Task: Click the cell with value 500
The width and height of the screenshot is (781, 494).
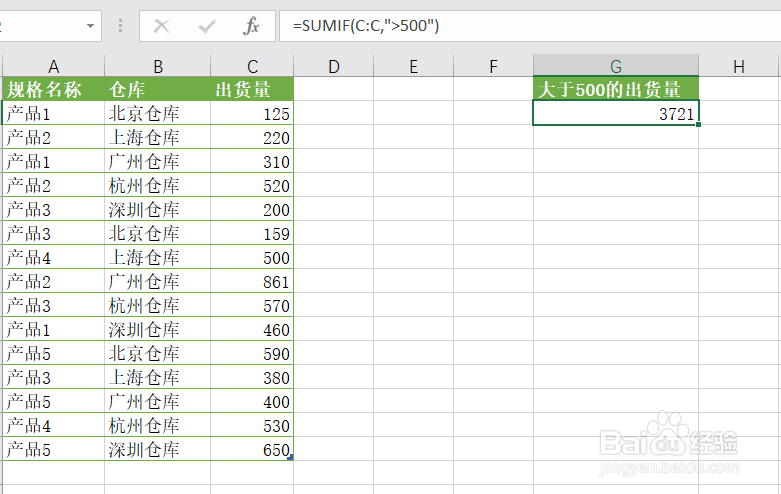Action: [x=253, y=257]
